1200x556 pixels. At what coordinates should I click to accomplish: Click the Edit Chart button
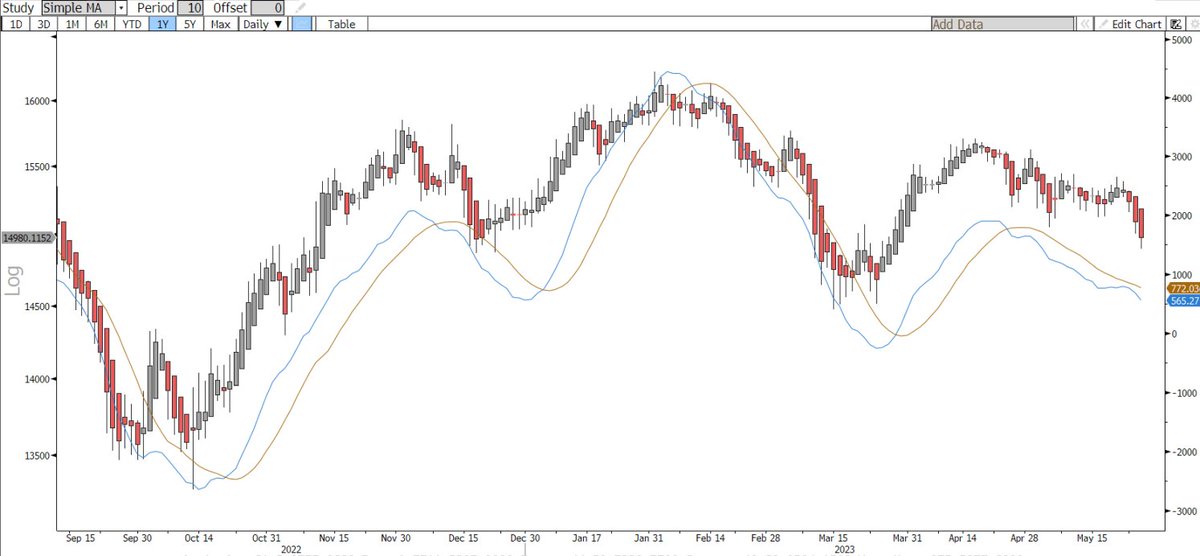[1130, 24]
